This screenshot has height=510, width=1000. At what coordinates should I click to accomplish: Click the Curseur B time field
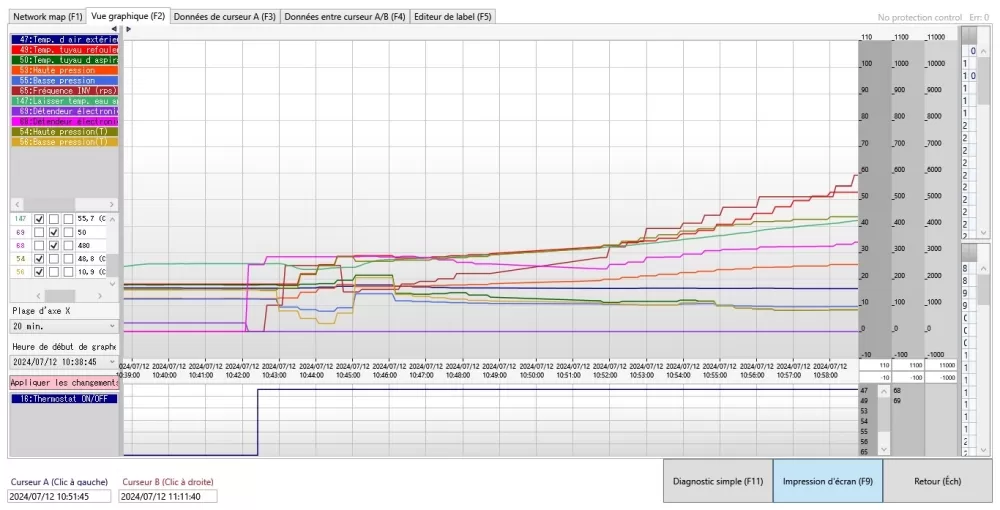[168, 497]
